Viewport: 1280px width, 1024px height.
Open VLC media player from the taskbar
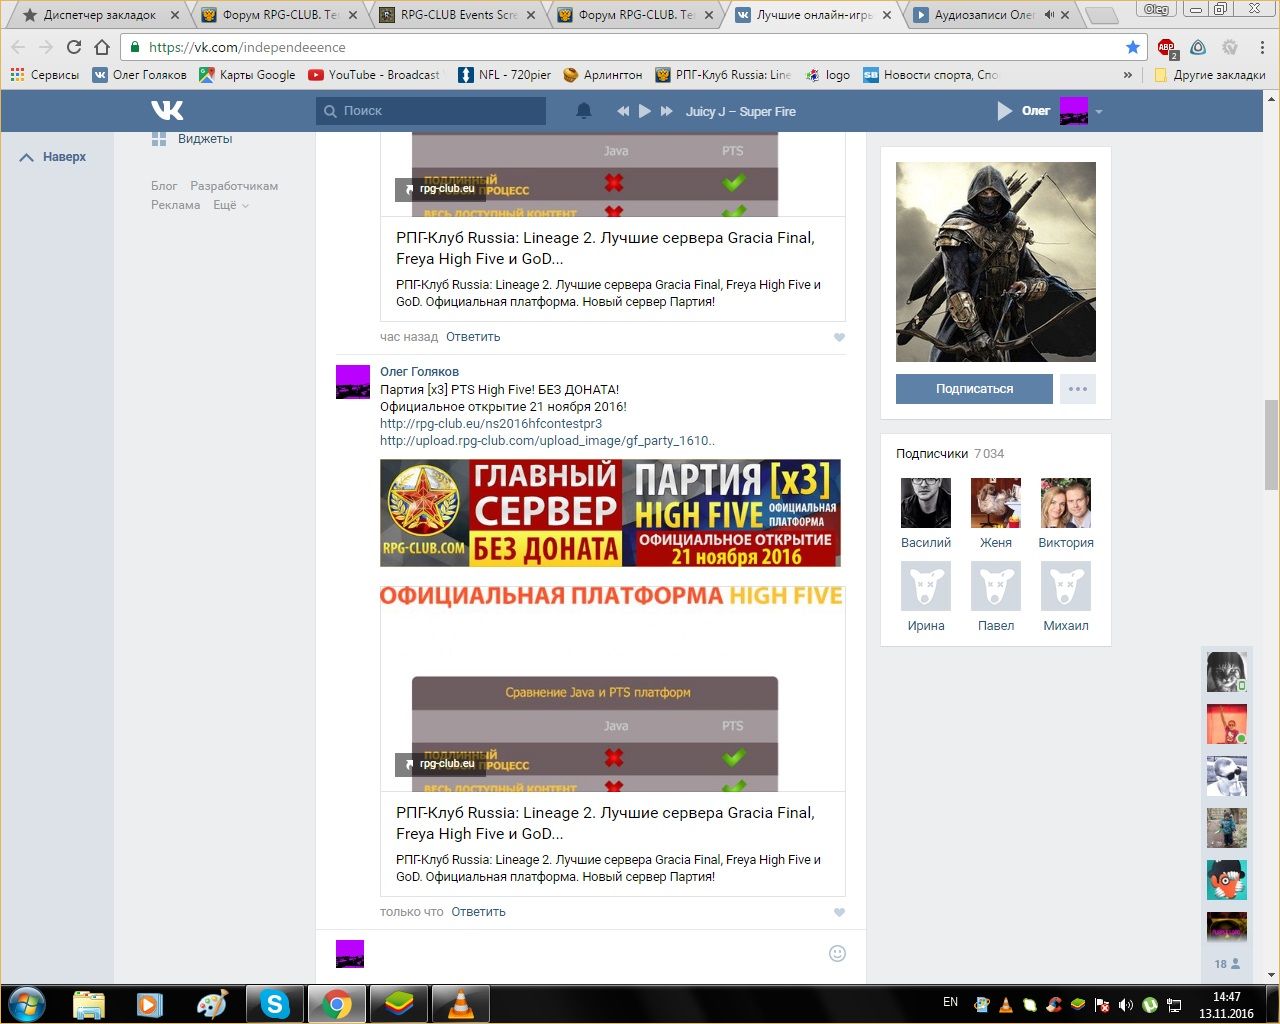460,1004
